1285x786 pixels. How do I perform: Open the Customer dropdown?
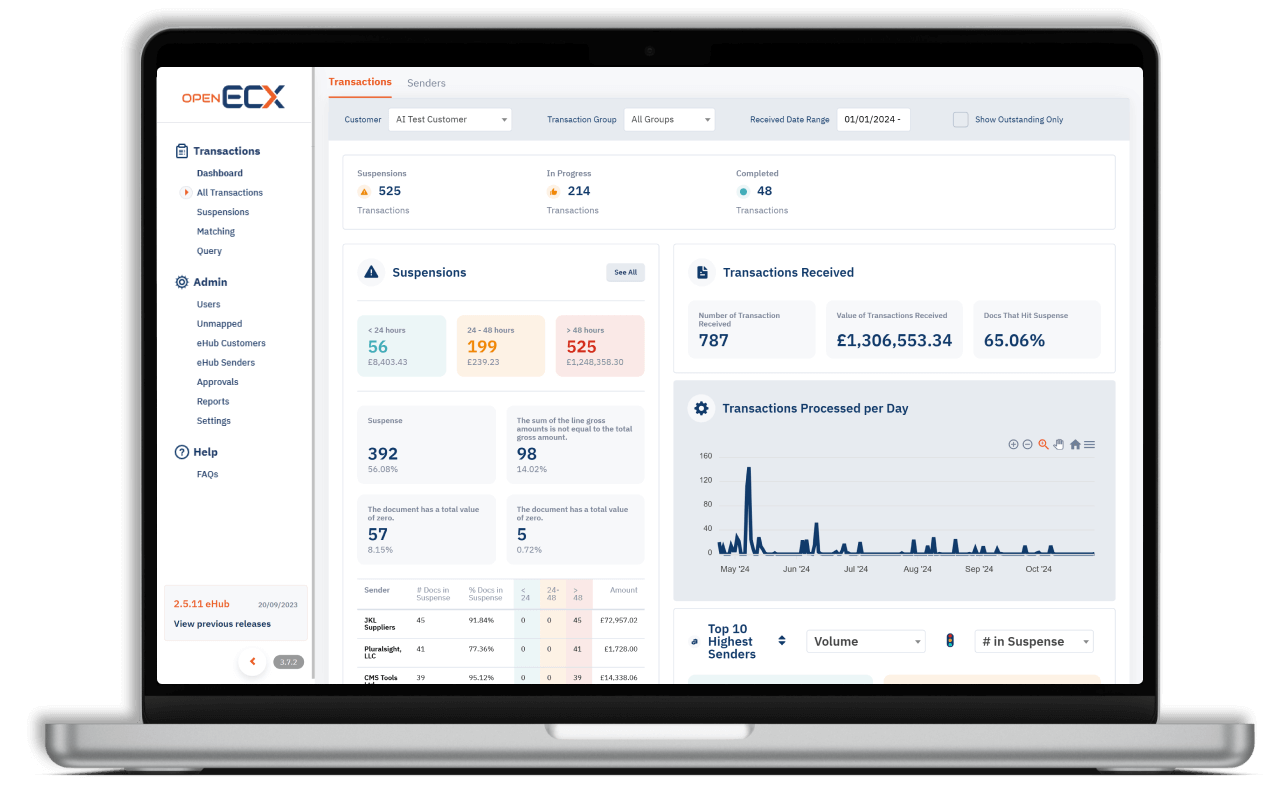(x=450, y=119)
